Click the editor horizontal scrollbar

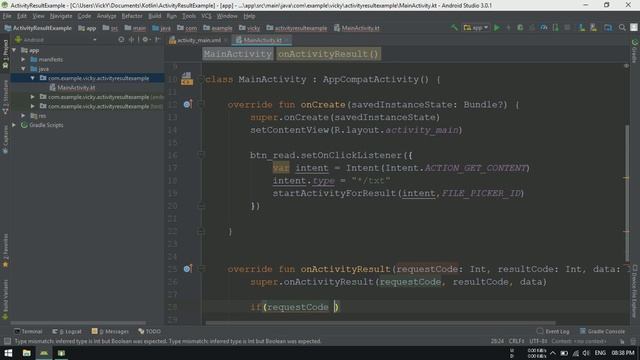380,323
